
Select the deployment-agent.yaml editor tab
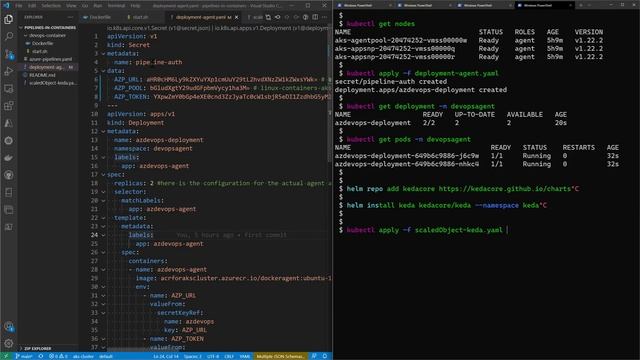202,17
